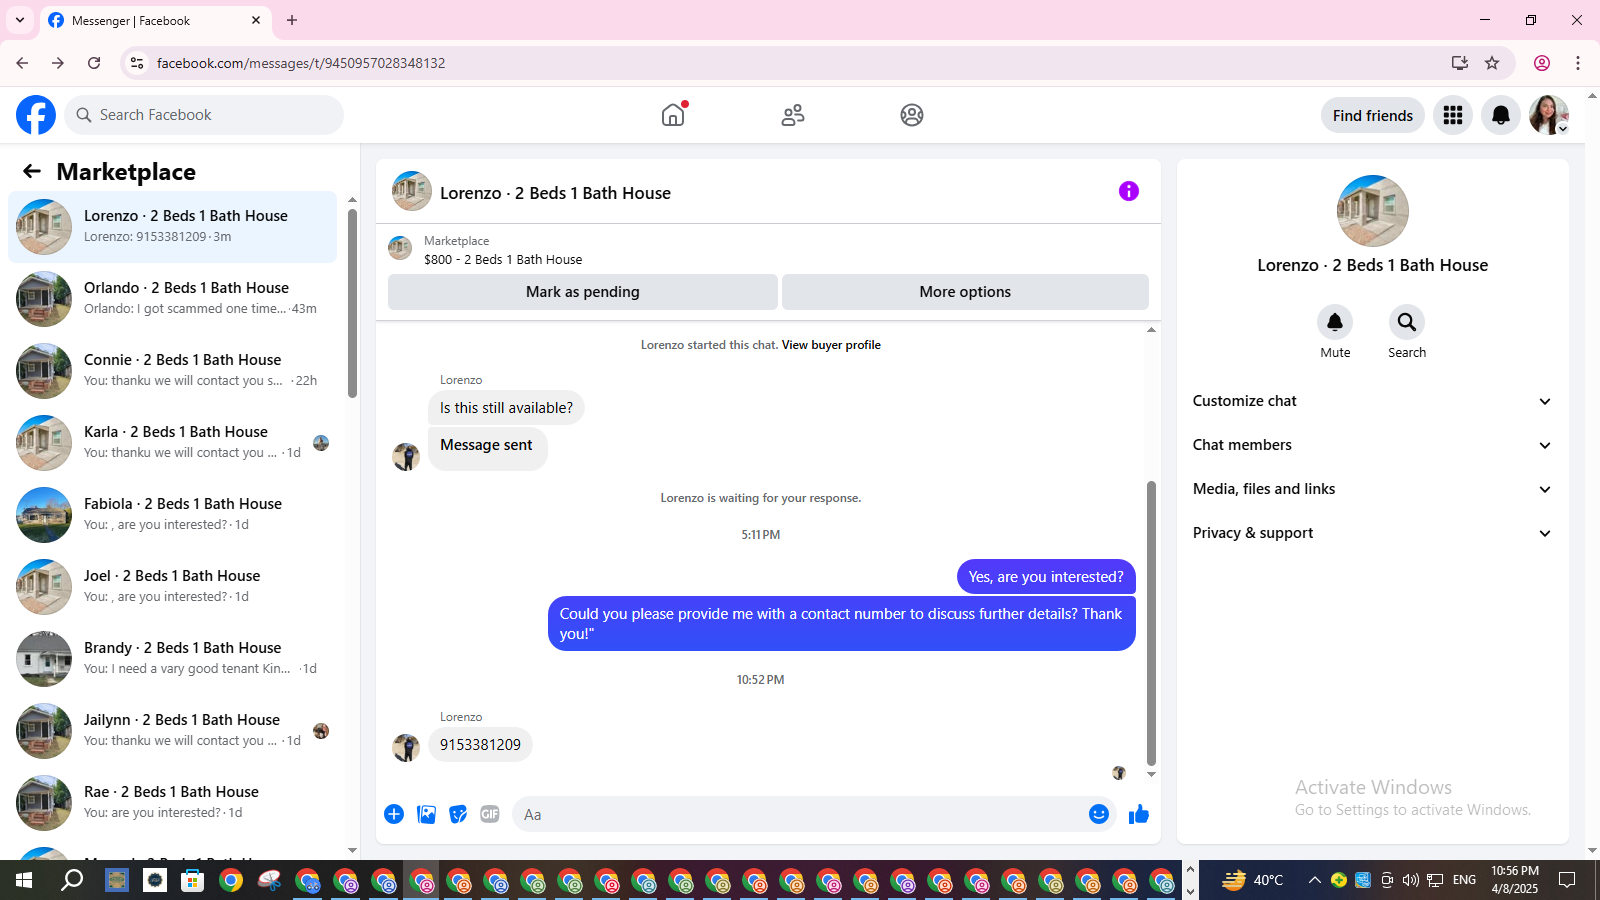The height and width of the screenshot is (900, 1600).
Task: Open Rae · 2 Beds 1 Bath House chat
Action: point(172,803)
